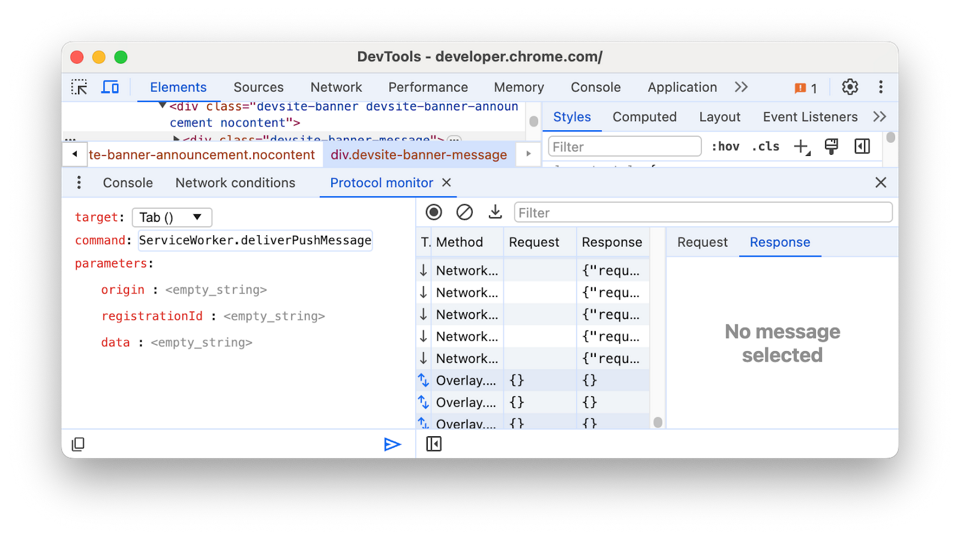
Task: Click the protocol monitor Filter field
Action: [702, 212]
